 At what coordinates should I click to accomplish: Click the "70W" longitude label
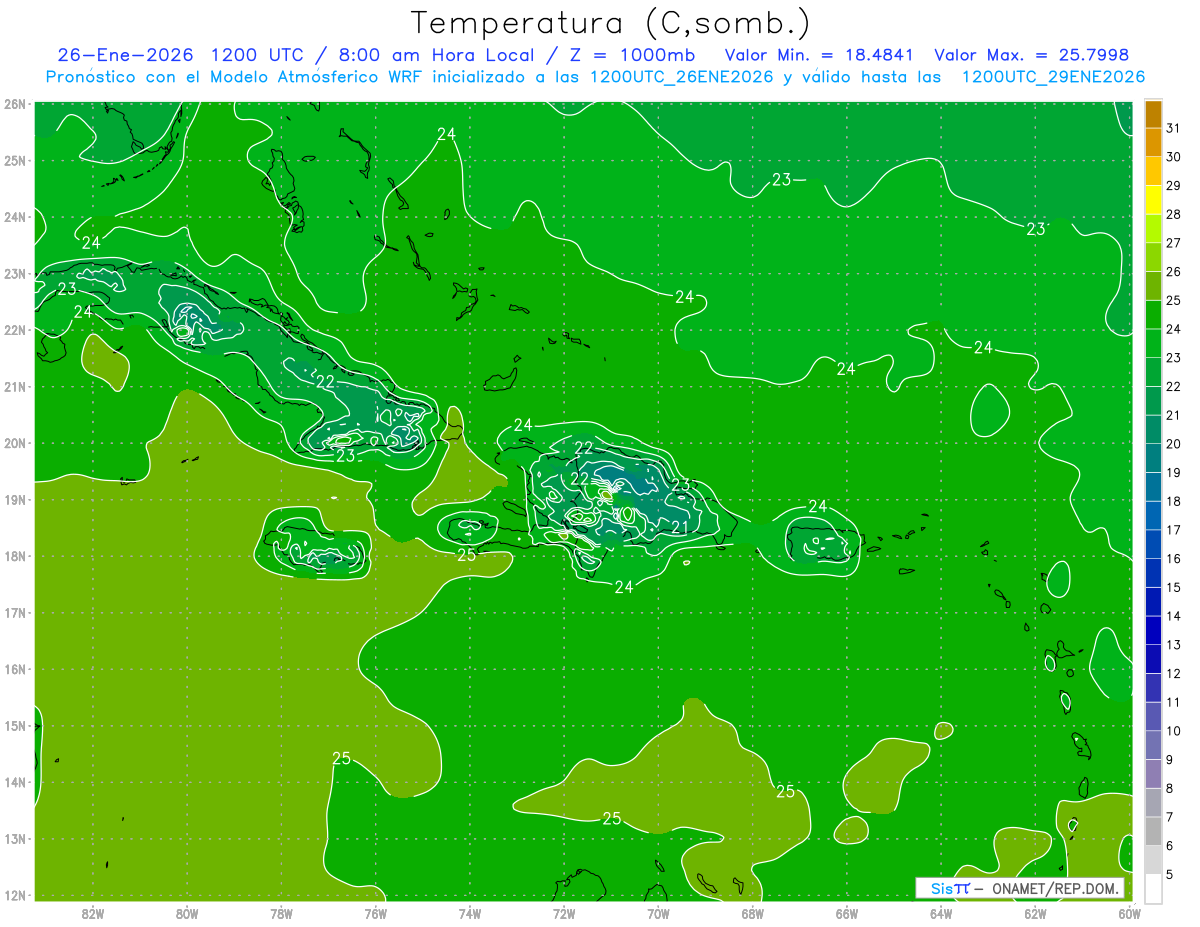coord(658,913)
